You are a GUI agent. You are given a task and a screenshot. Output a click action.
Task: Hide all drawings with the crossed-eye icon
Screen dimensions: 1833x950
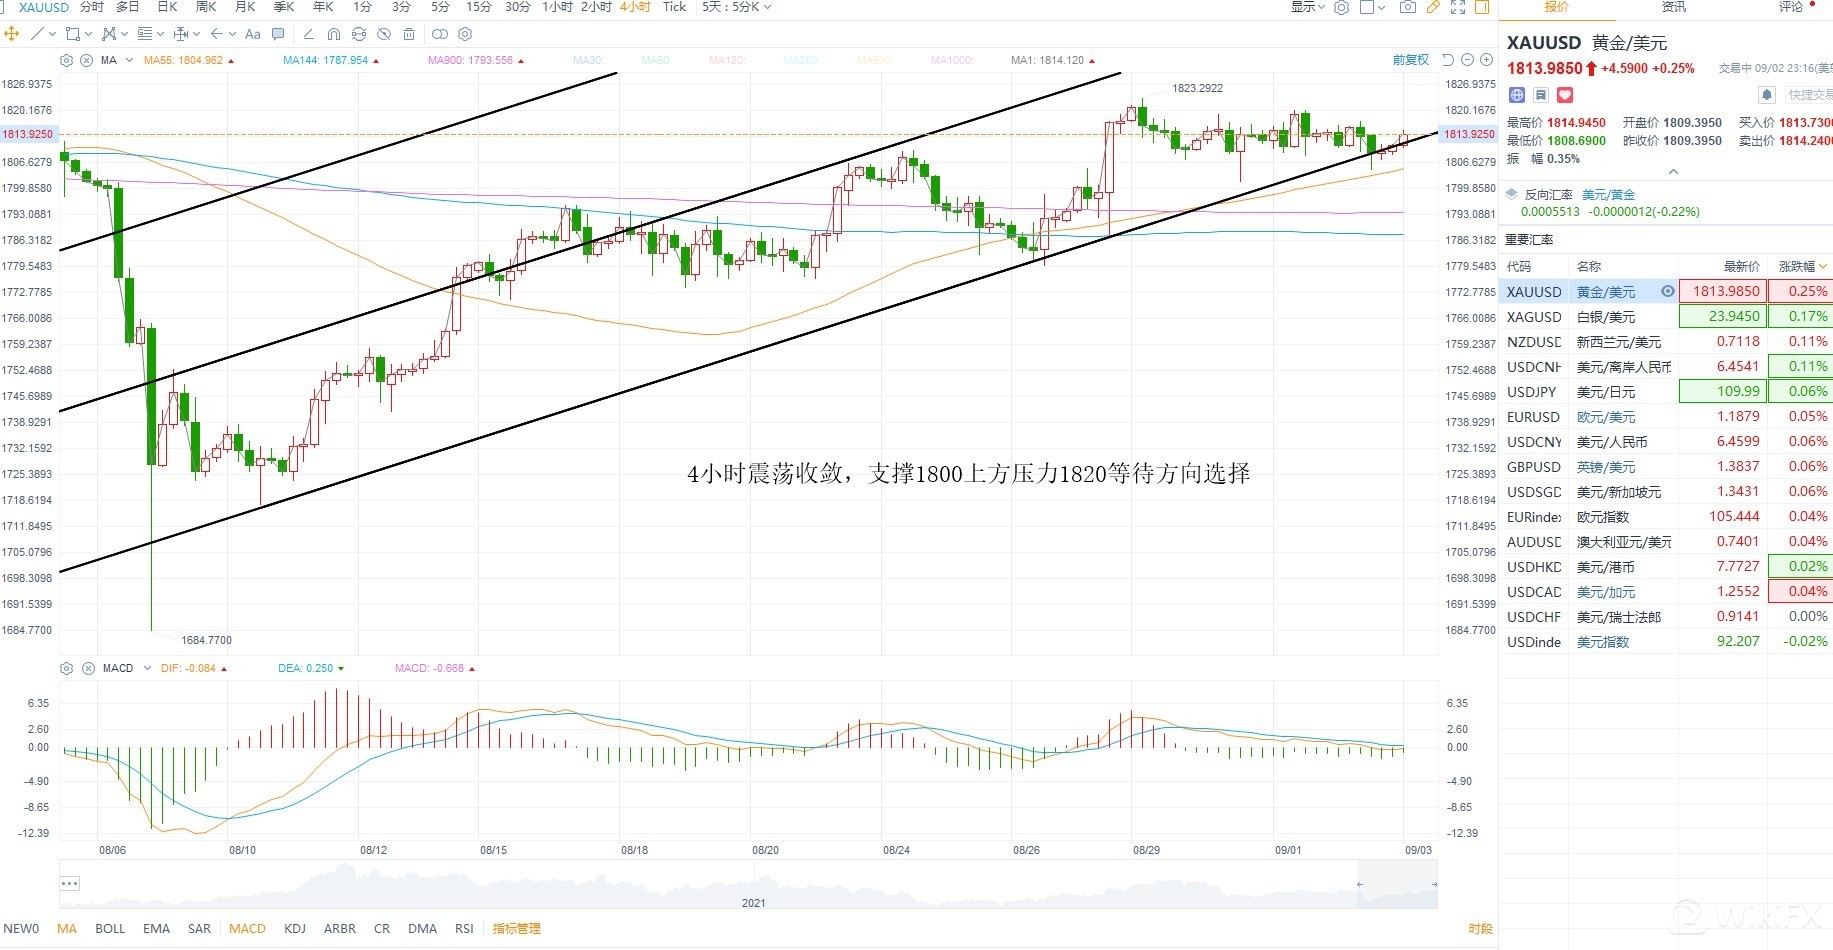coord(384,34)
